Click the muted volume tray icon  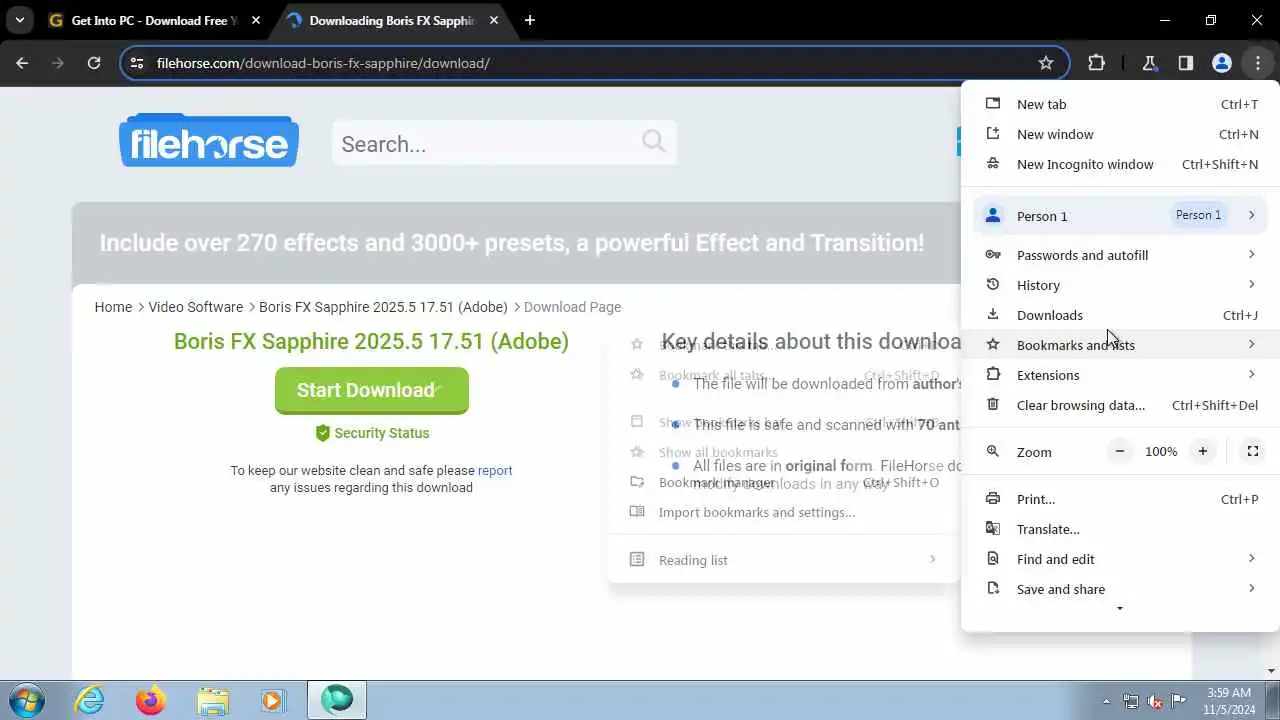[1155, 701]
